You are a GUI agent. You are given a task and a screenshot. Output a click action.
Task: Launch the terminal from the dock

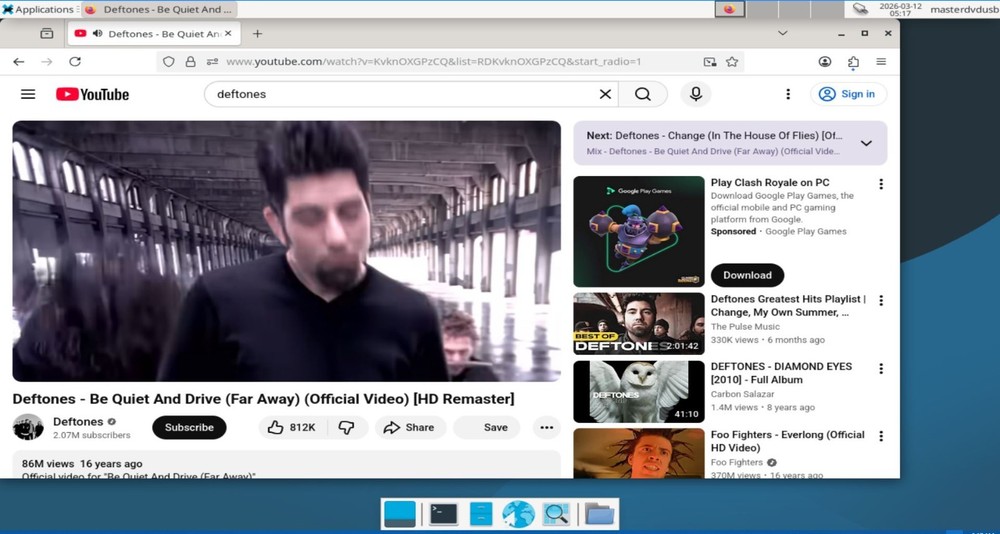443,514
